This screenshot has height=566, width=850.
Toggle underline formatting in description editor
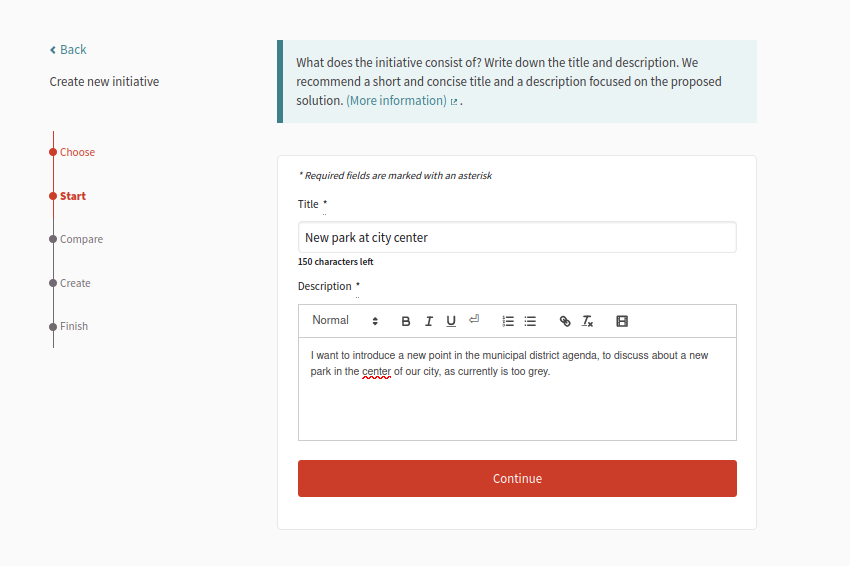coord(451,321)
